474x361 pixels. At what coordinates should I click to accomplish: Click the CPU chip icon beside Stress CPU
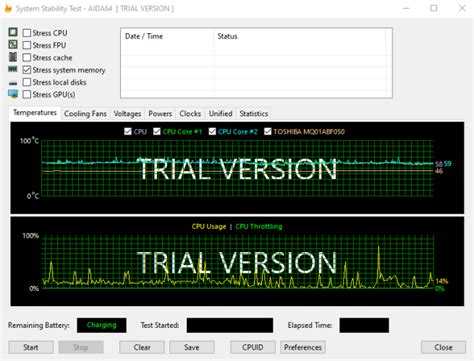[x=13, y=32]
